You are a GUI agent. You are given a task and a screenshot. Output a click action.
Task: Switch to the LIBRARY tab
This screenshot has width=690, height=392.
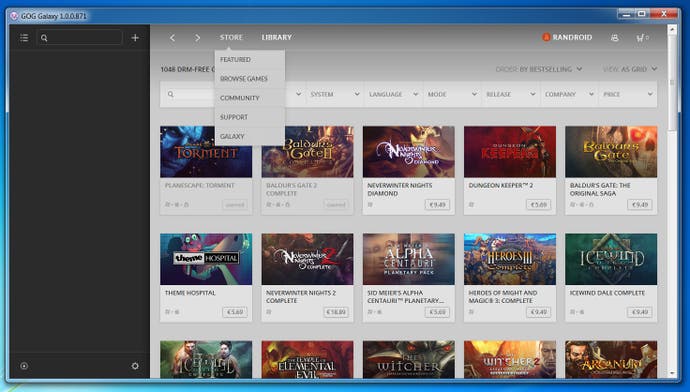(x=276, y=37)
